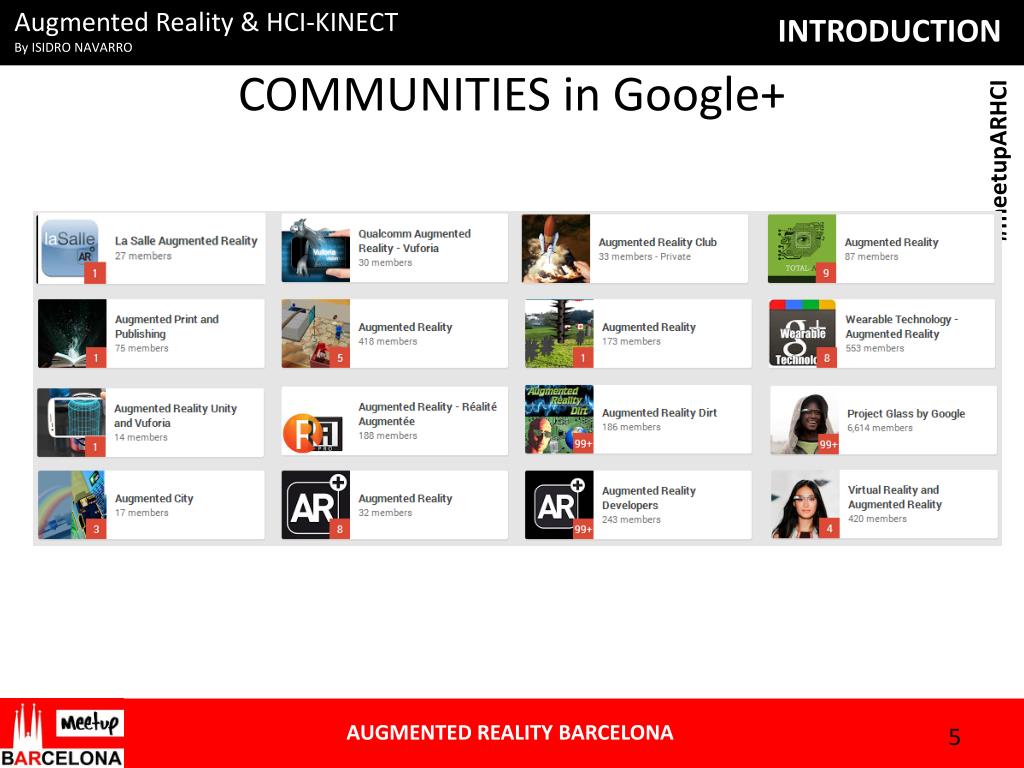1024x768 pixels.
Task: Click AR+ icon of Augmented Reality Developers
Action: click(559, 505)
